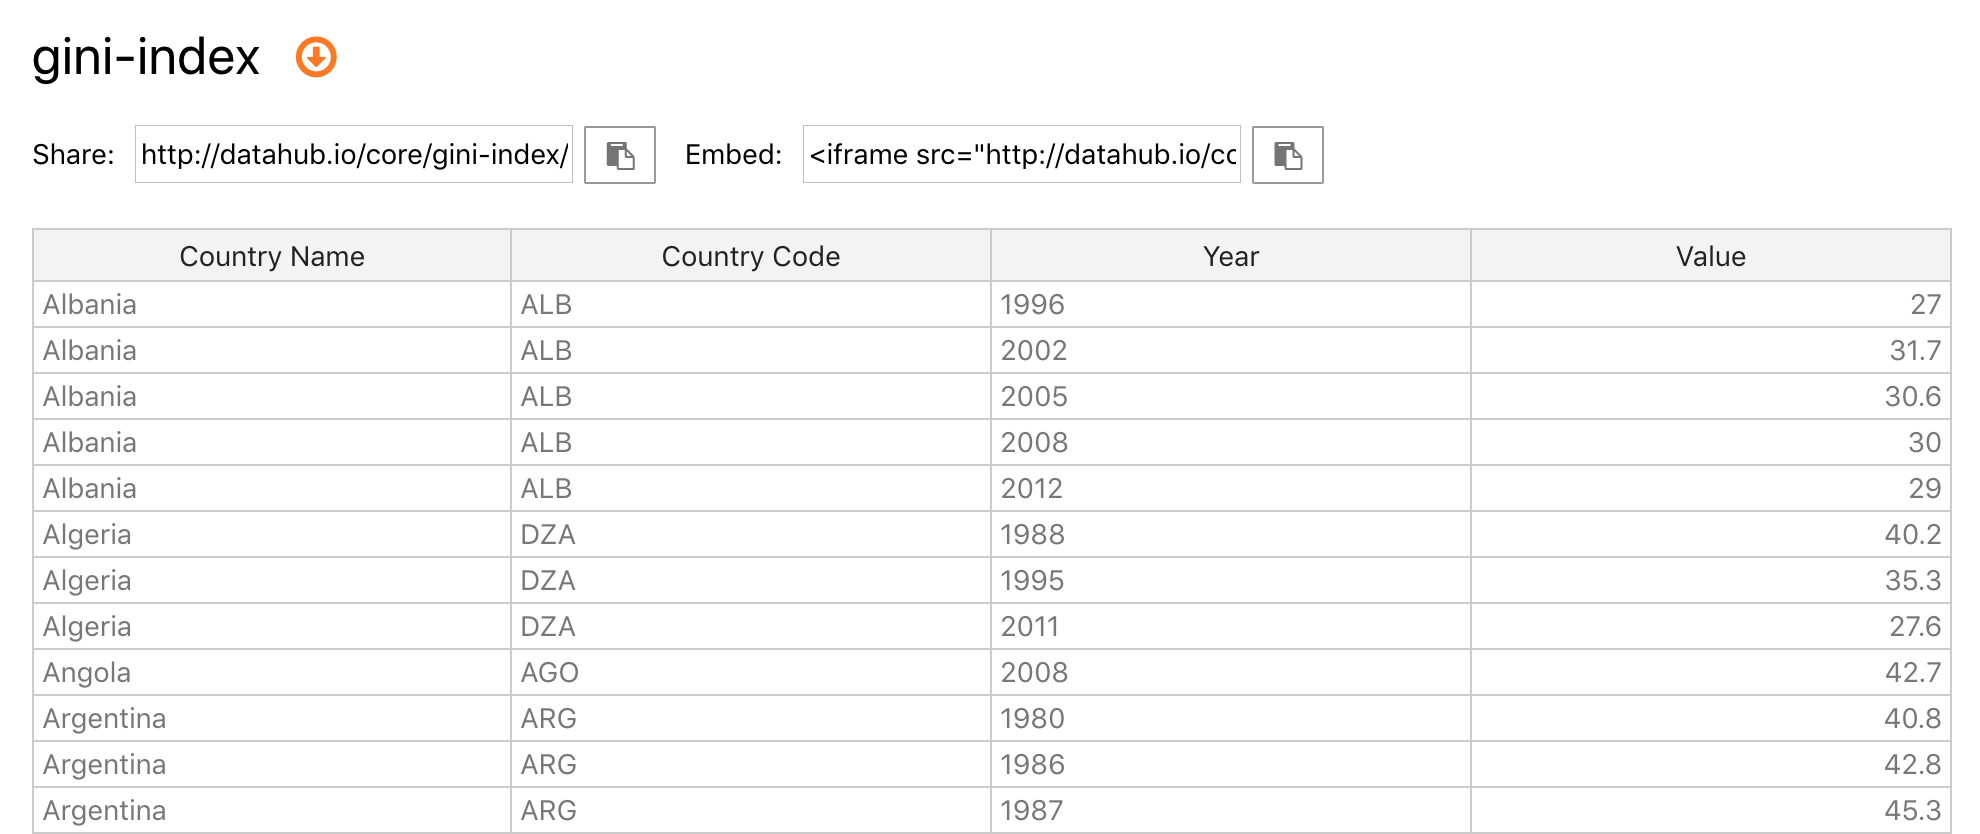Click the Value column header
Screen dimensions: 1980x834
point(1711,256)
